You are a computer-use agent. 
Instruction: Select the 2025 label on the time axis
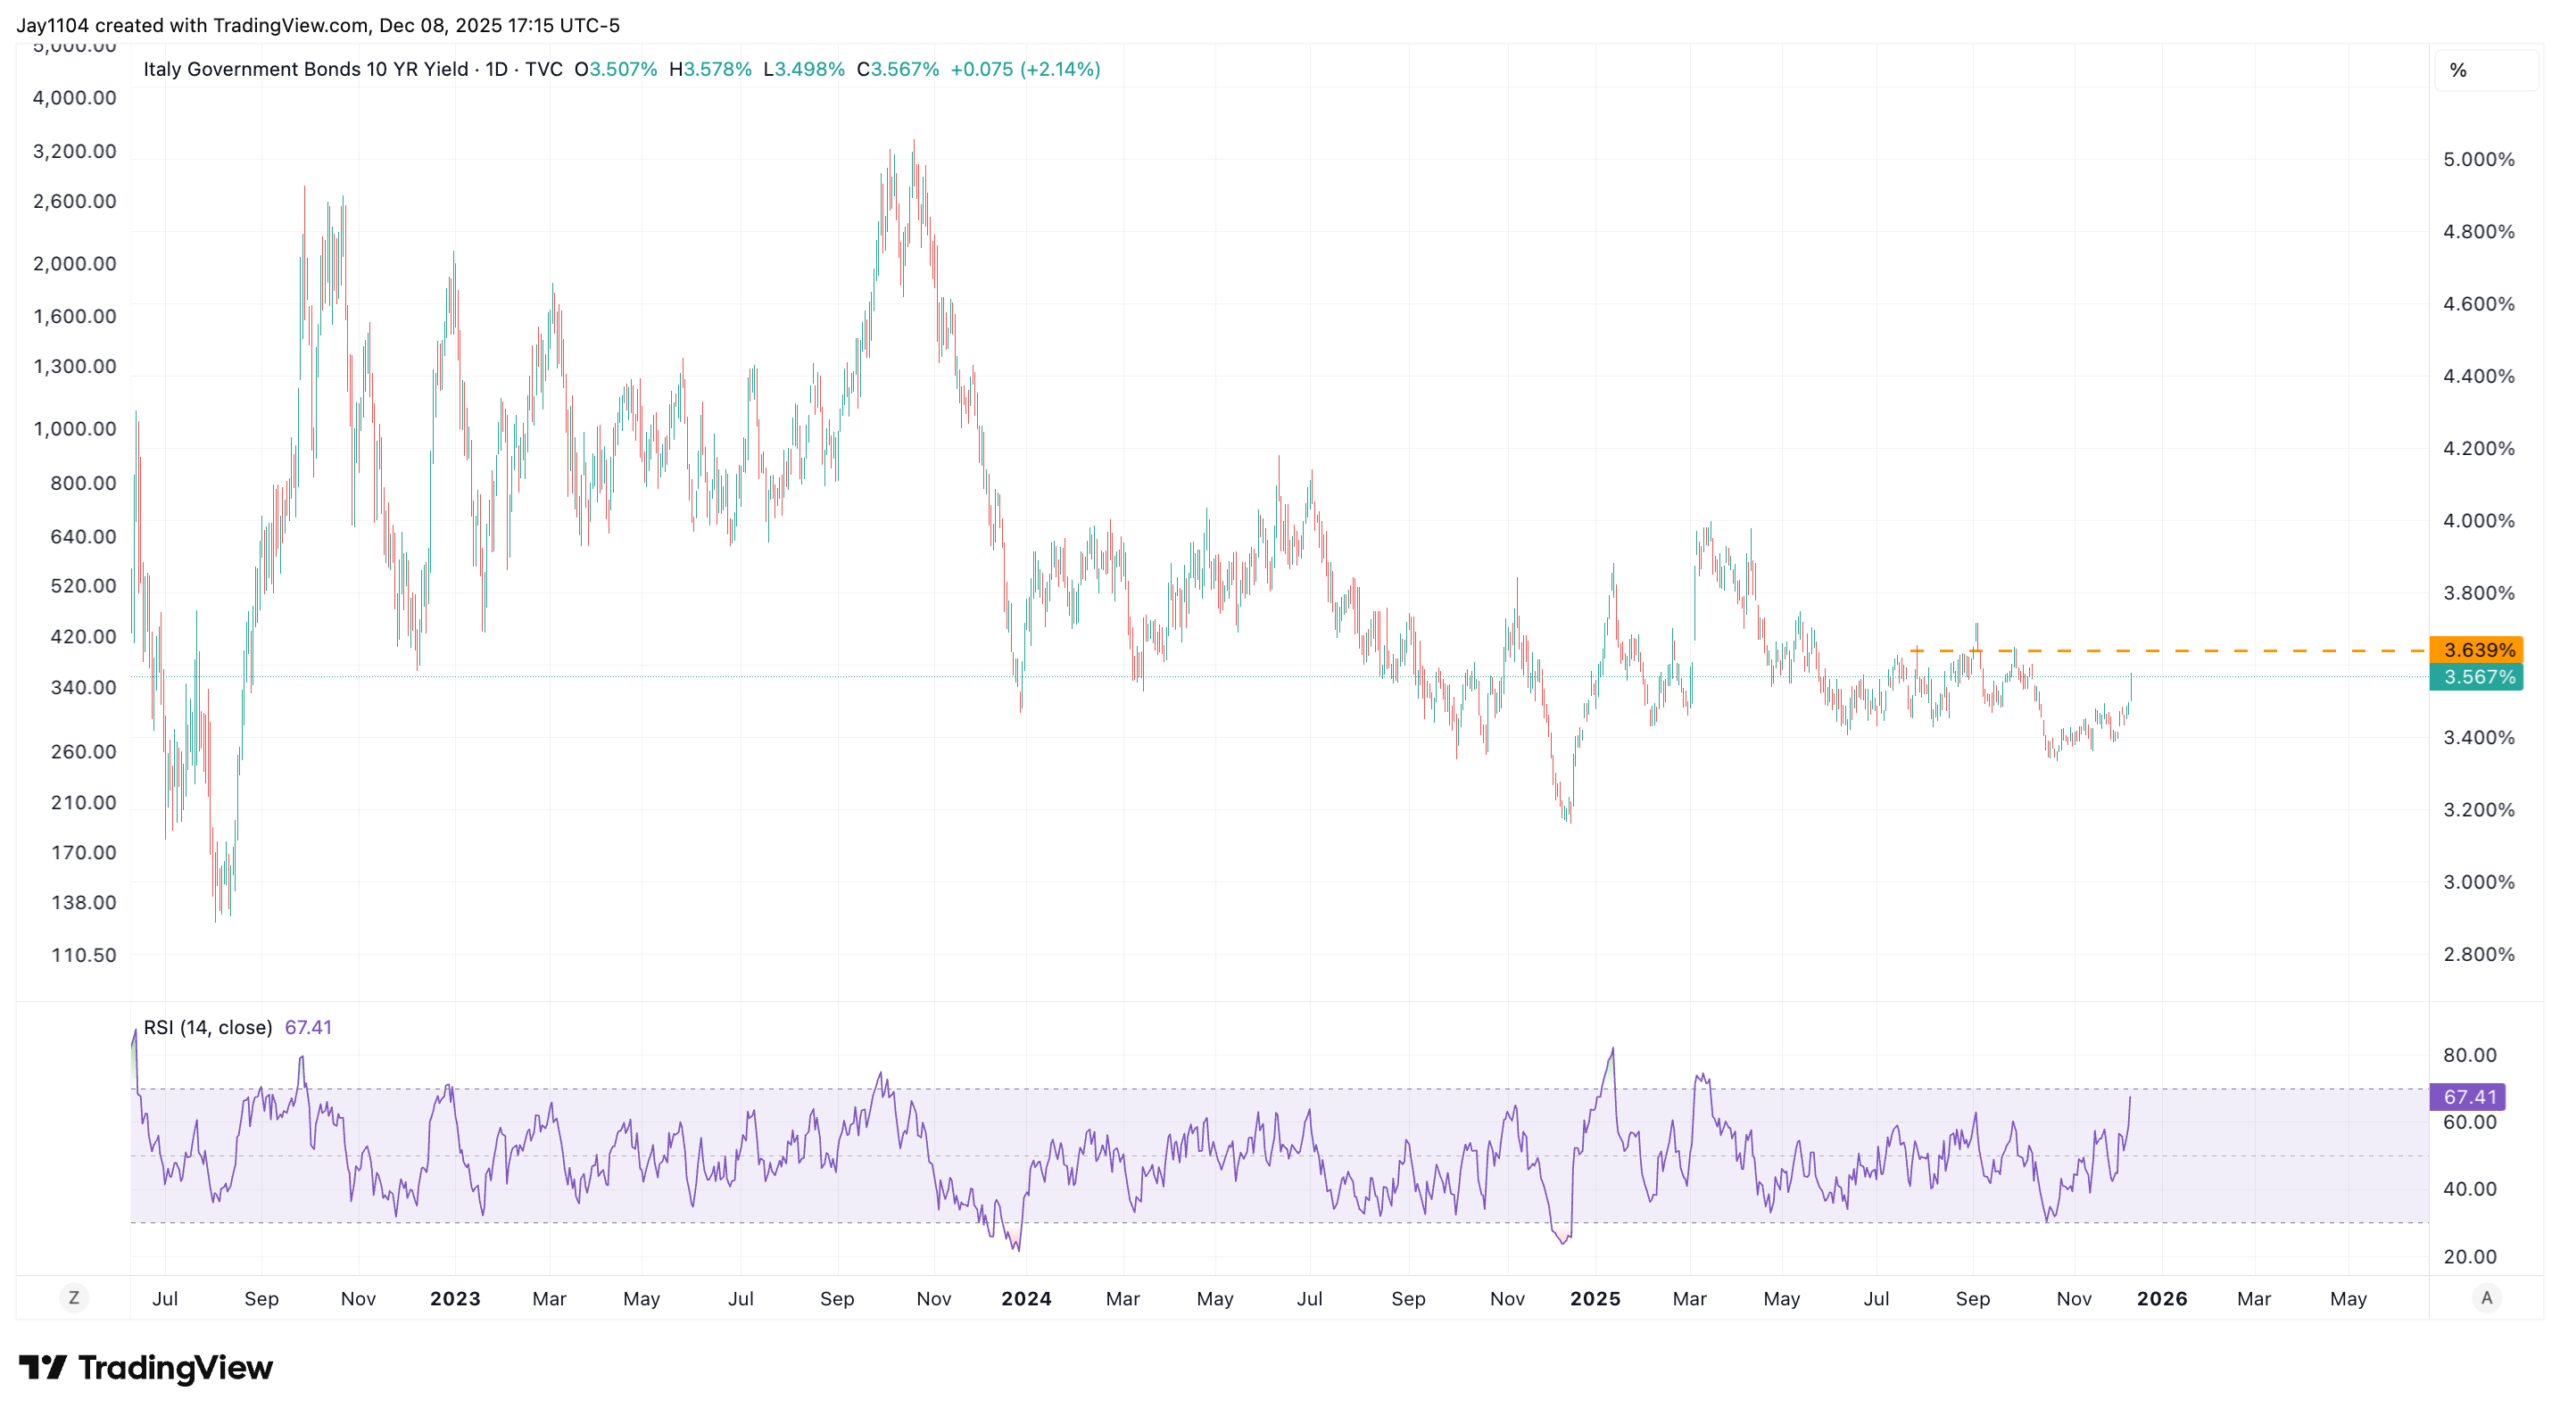[x=1595, y=1298]
